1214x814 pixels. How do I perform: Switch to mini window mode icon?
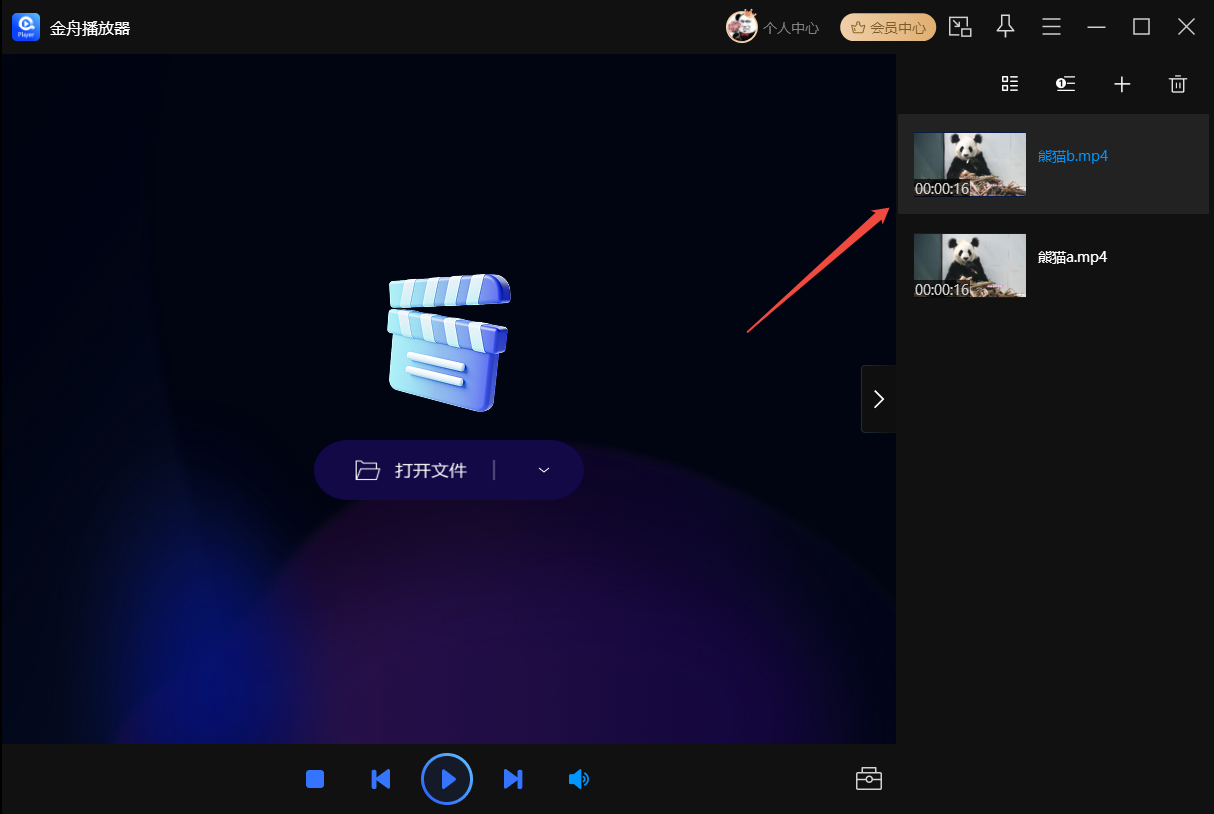coord(960,27)
